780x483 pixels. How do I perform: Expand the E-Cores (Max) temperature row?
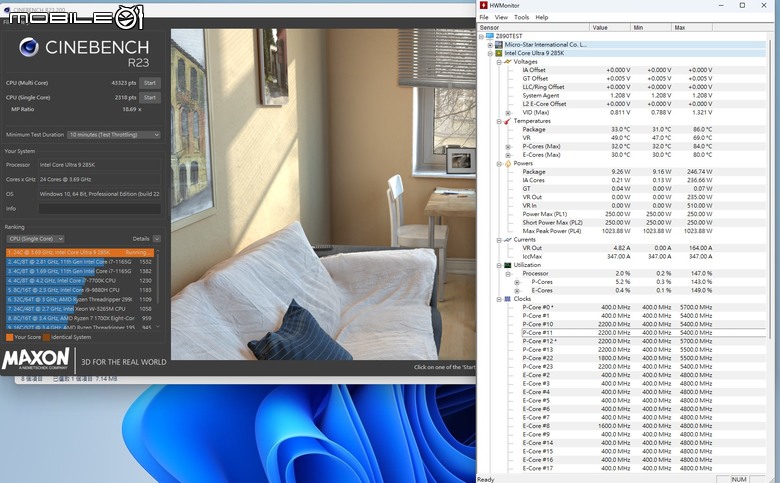[x=508, y=155]
